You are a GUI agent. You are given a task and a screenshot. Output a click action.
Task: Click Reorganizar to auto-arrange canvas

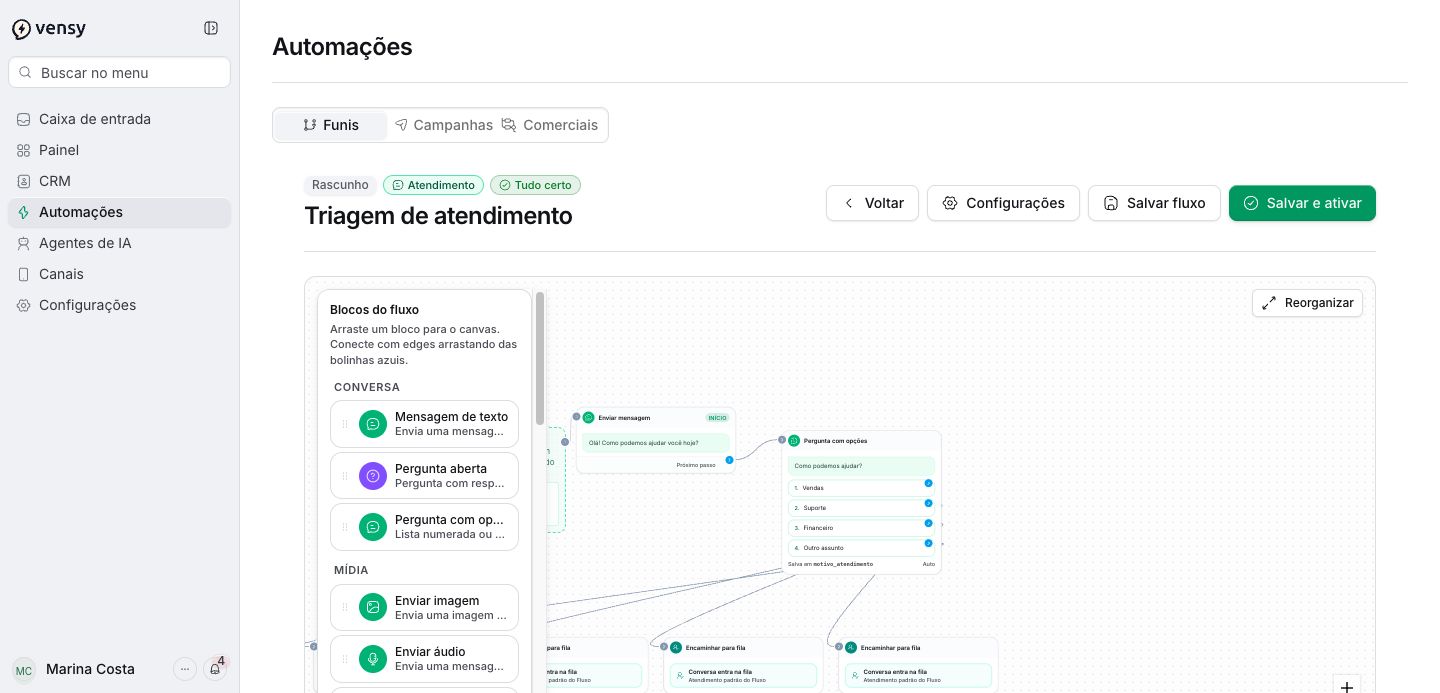pos(1307,303)
